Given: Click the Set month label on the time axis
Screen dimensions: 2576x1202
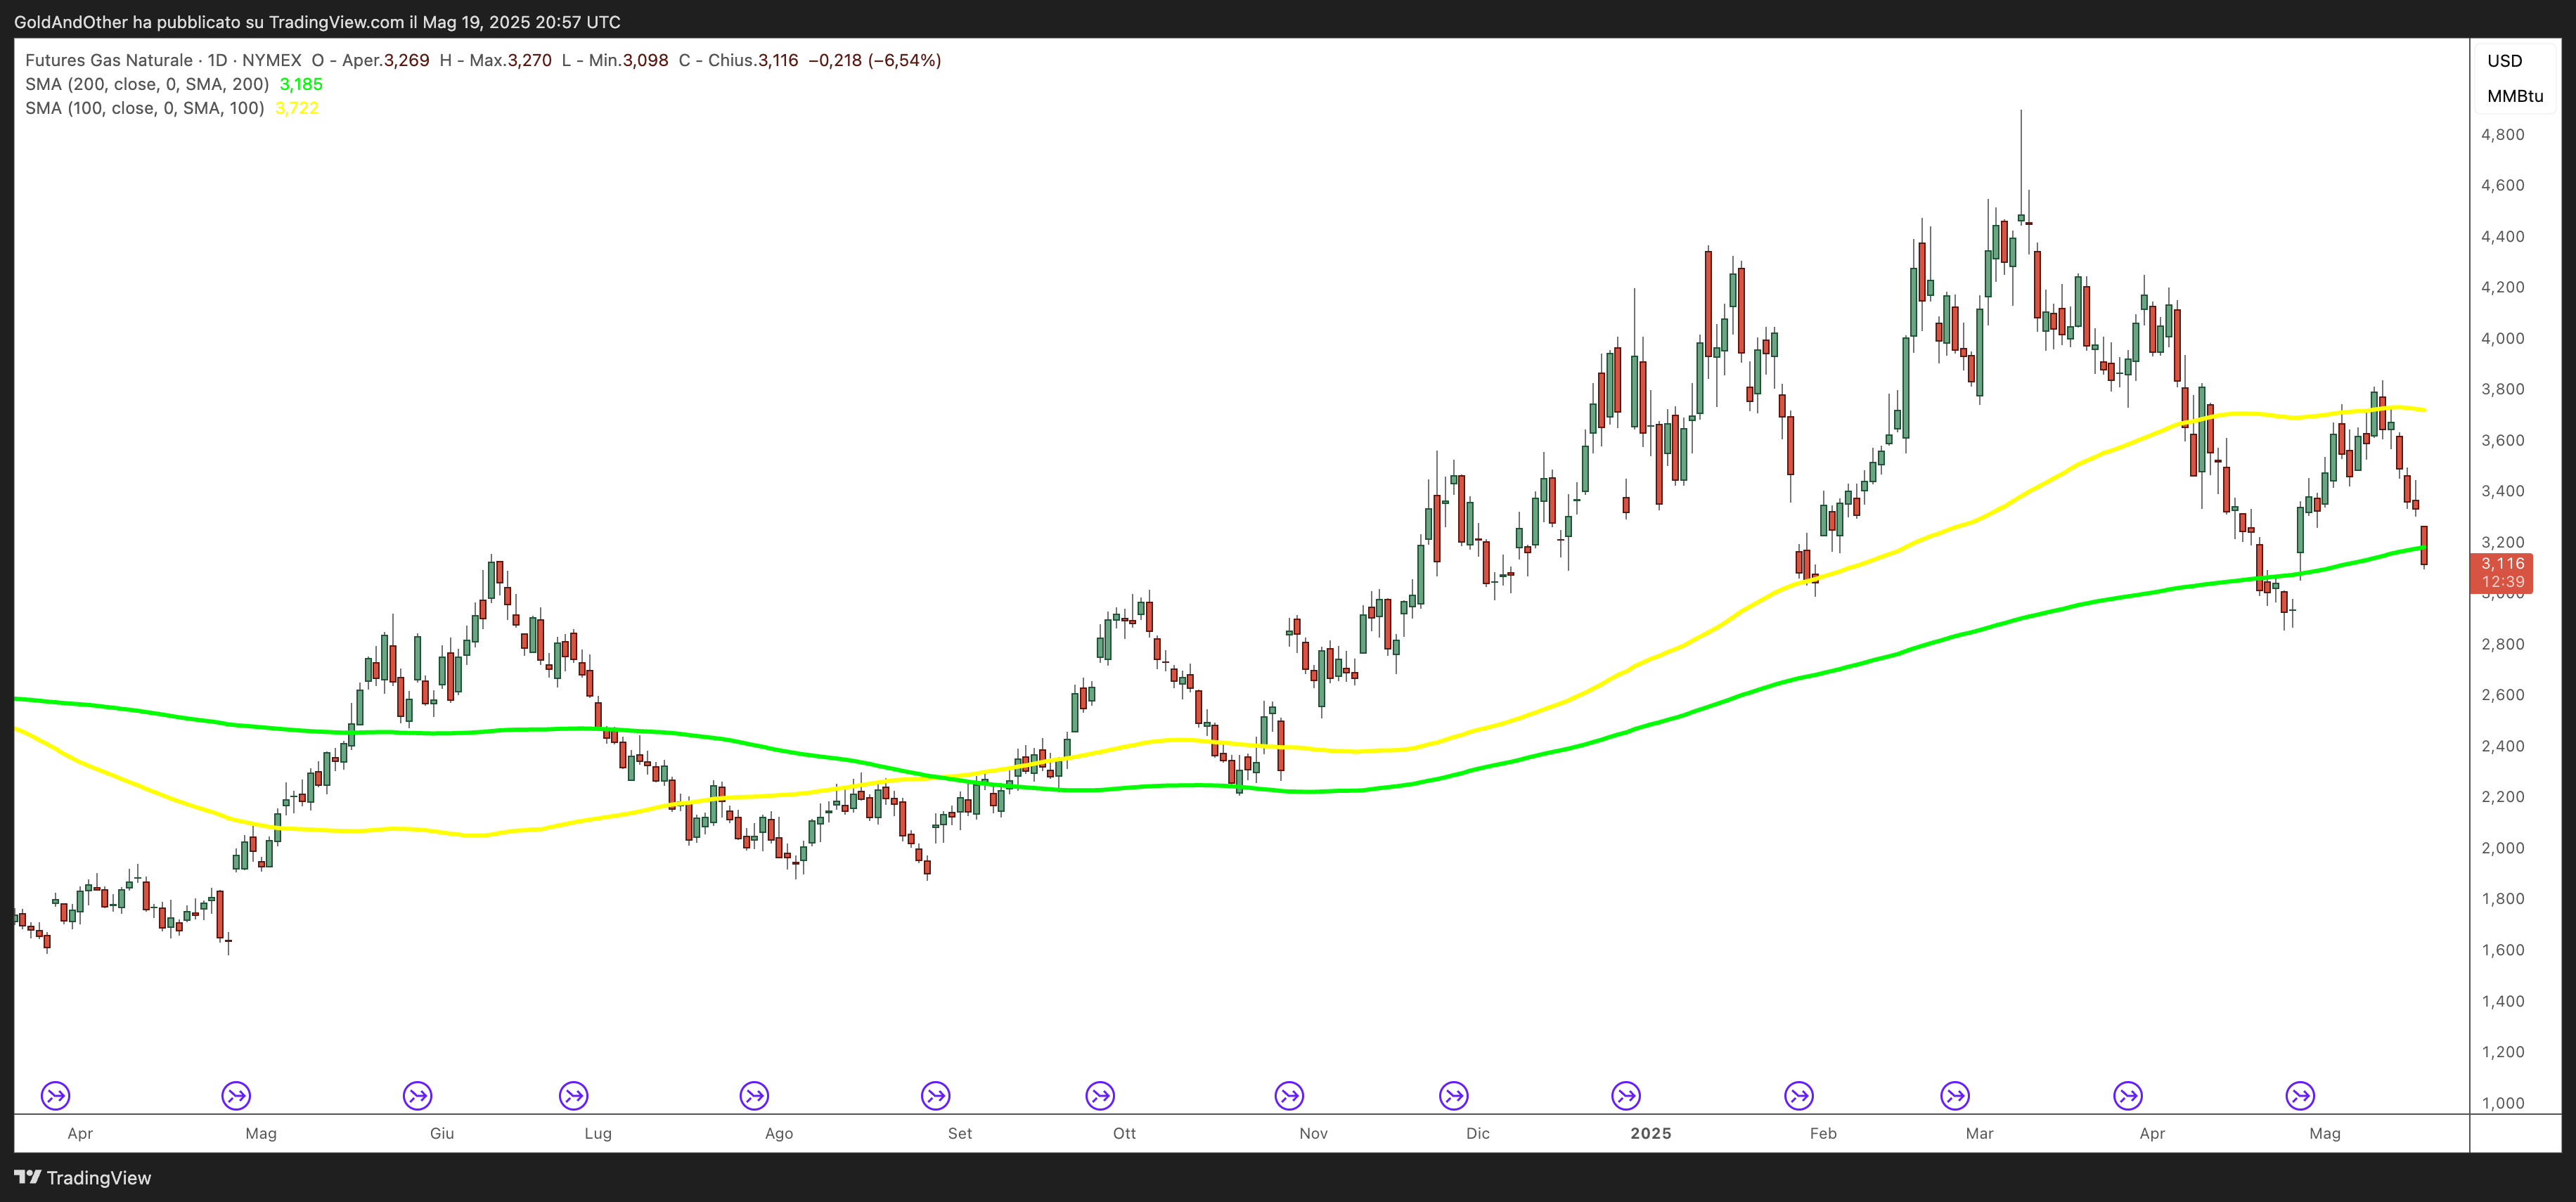Looking at the screenshot, I should click(960, 1133).
